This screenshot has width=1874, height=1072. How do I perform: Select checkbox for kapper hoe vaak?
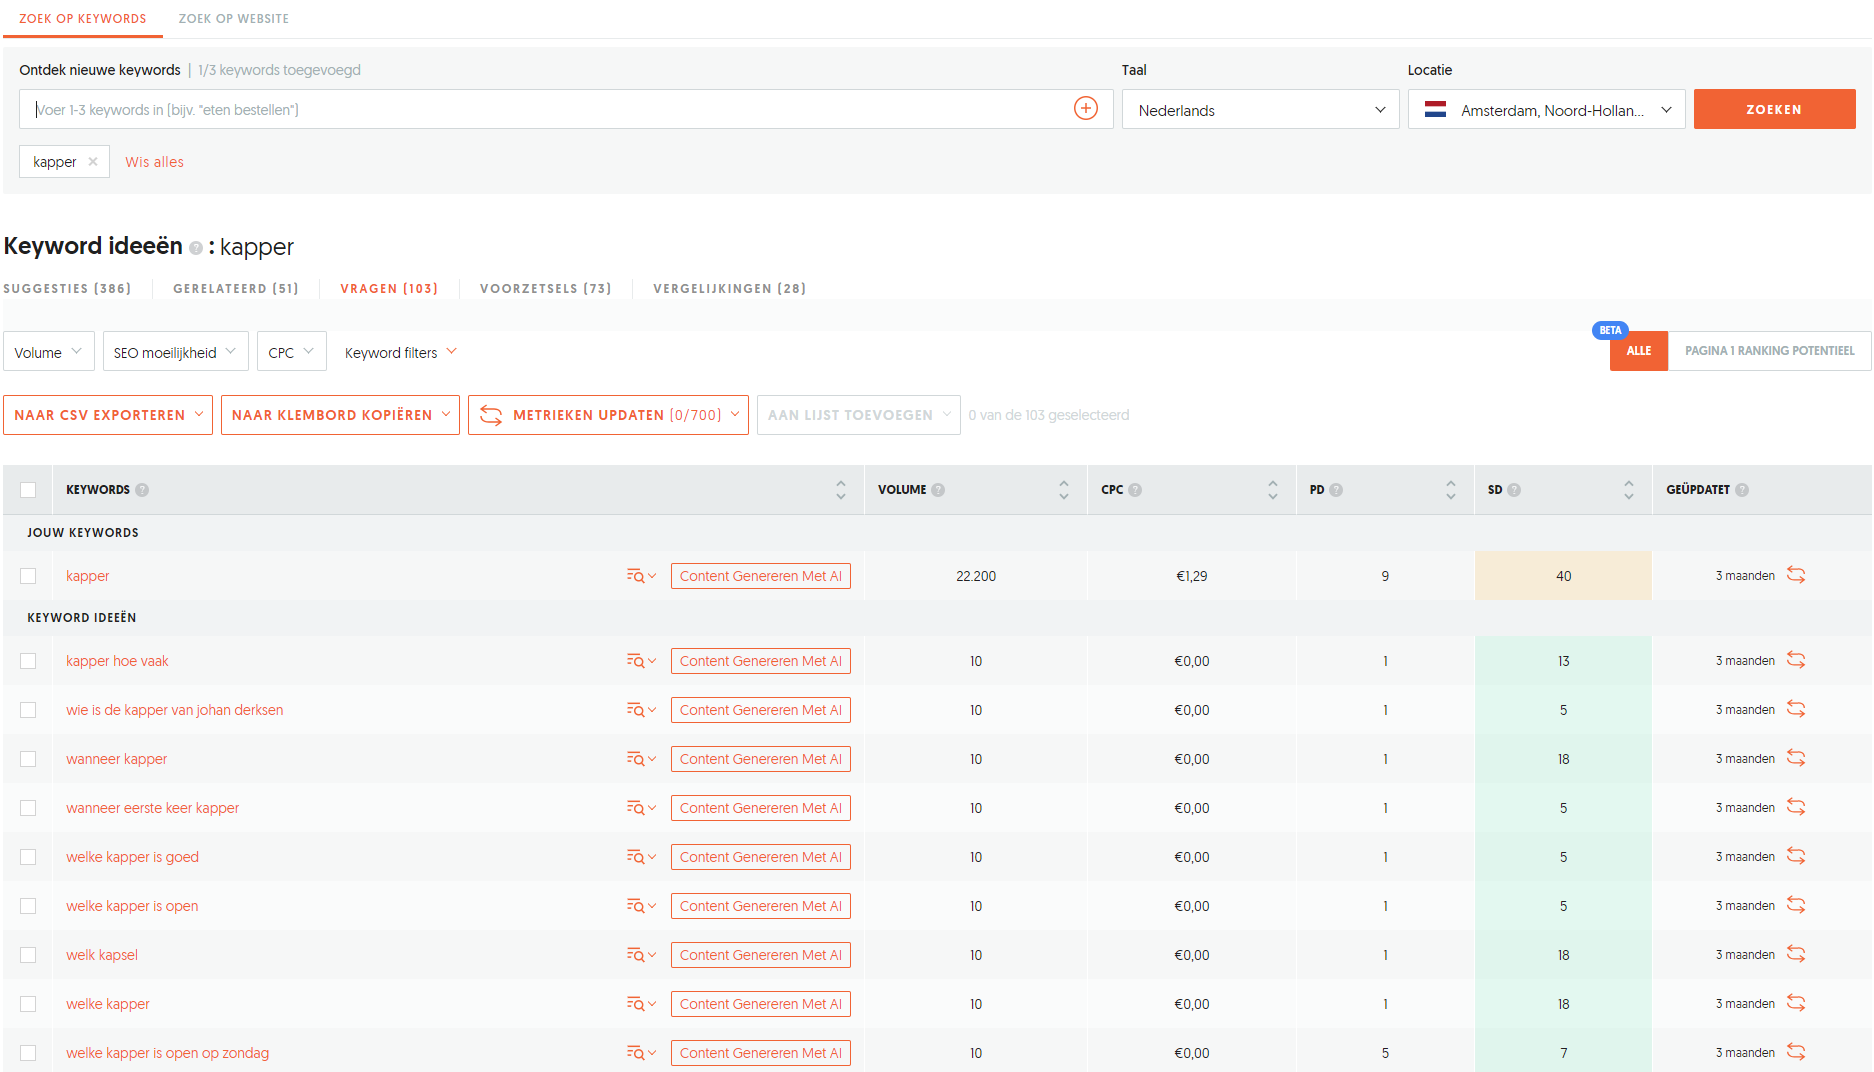(28, 661)
